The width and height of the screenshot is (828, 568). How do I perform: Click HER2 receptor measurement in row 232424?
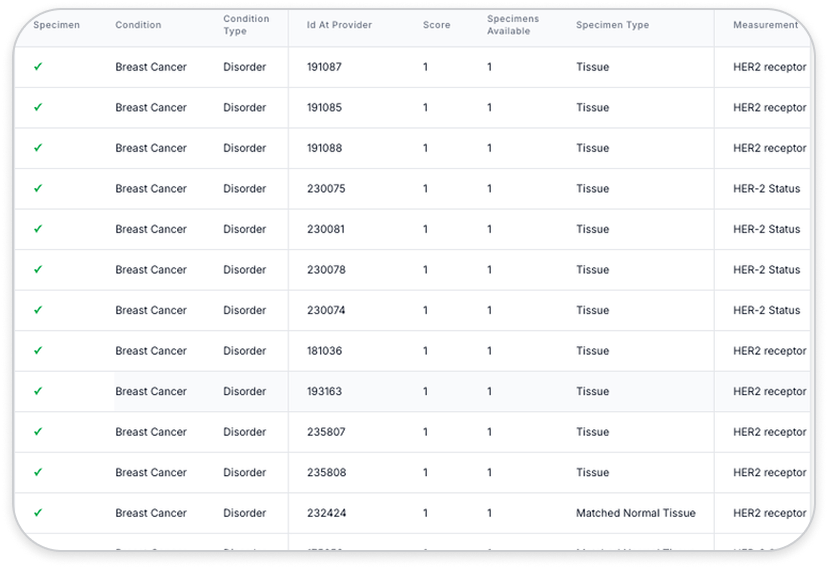[x=769, y=513]
